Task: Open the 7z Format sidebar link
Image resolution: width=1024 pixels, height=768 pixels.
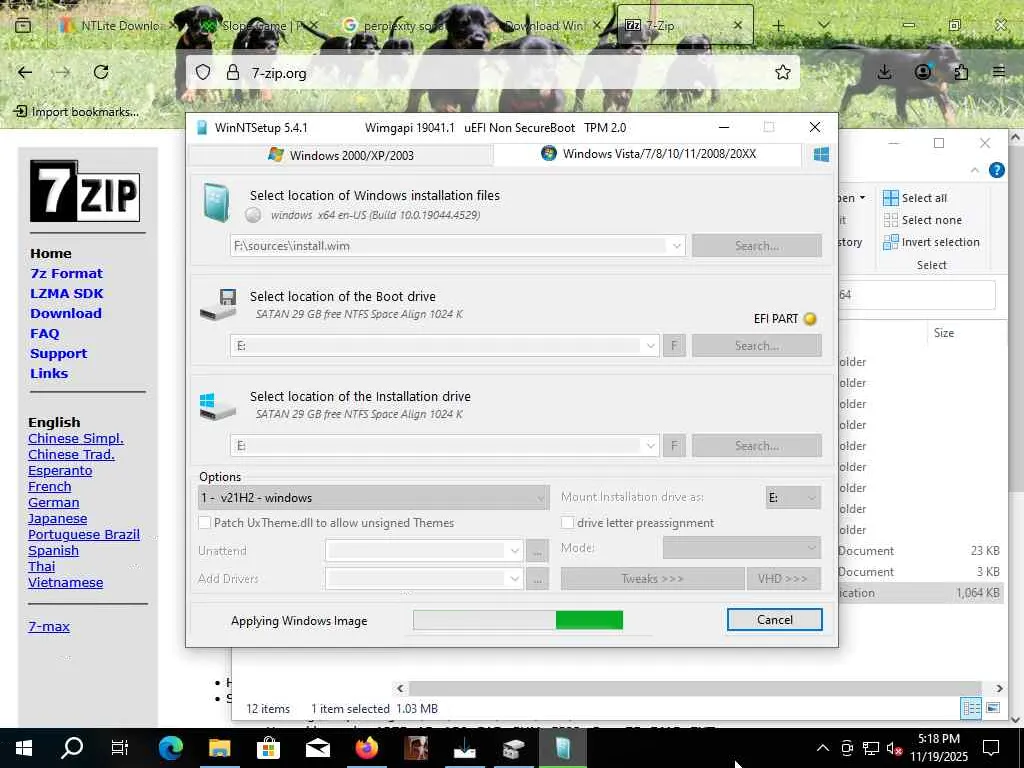Action: coord(66,274)
